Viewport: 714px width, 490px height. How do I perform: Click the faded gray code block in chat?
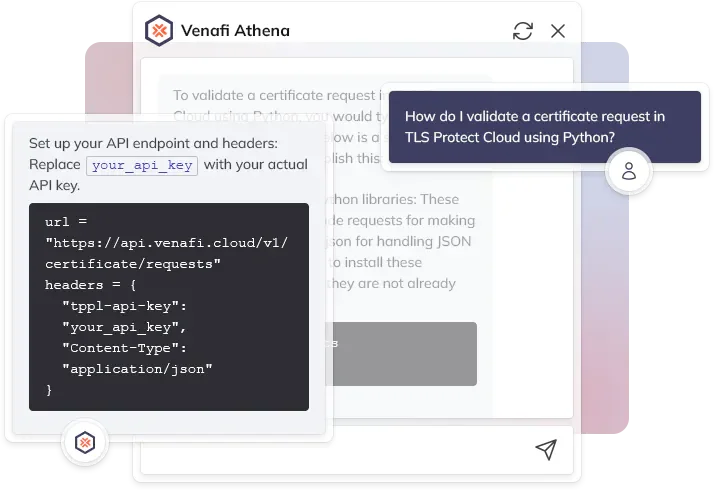(x=402, y=354)
